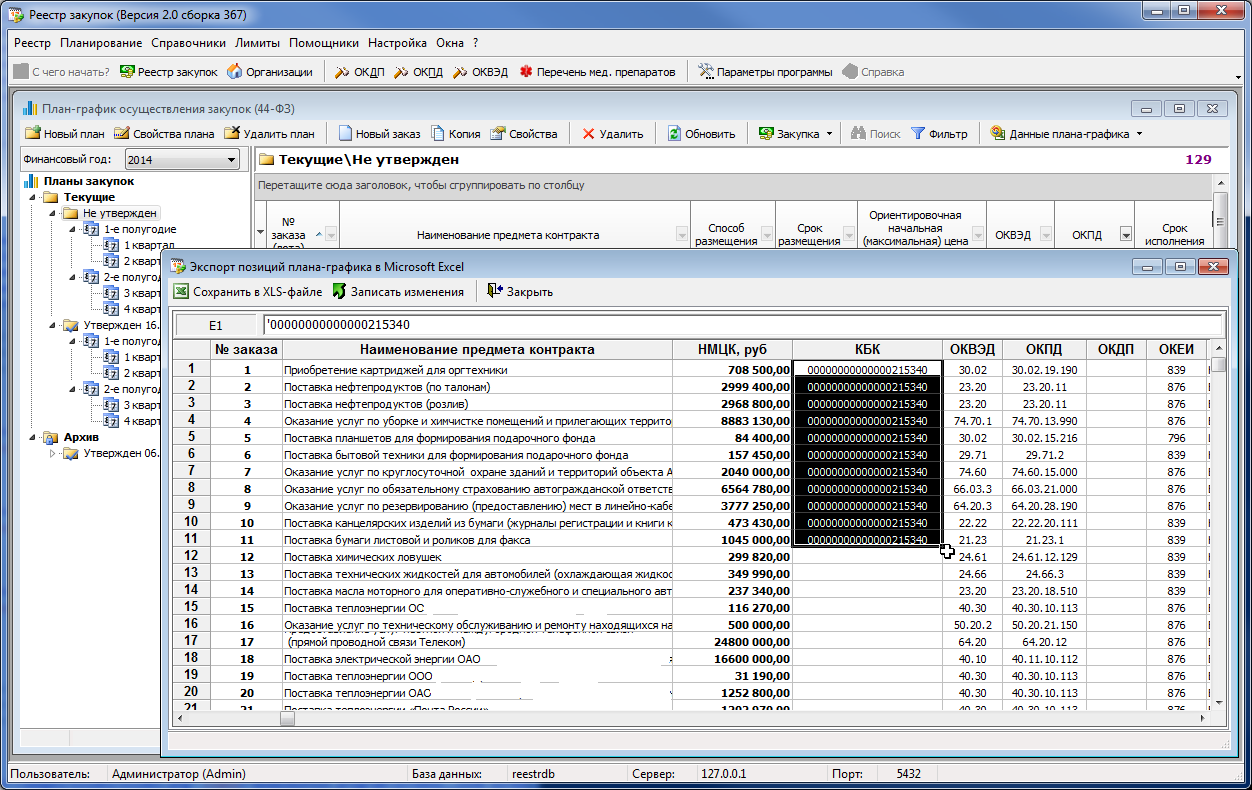Select cell 'Поставка химических ловушек'

pos(477,557)
